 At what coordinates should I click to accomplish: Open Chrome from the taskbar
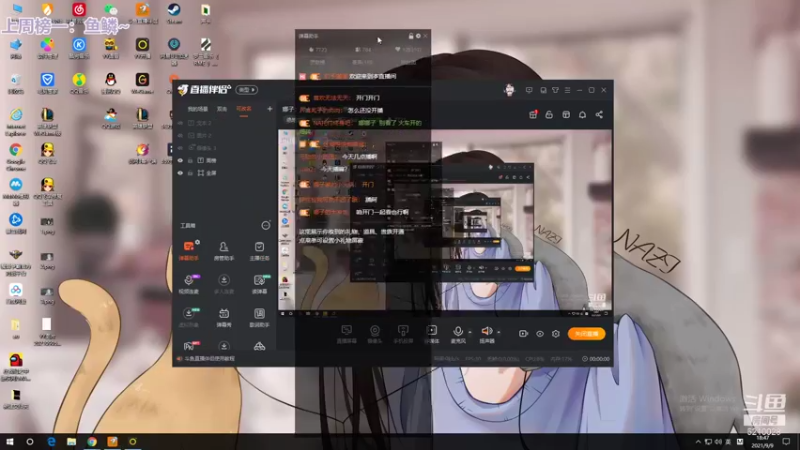[92, 441]
